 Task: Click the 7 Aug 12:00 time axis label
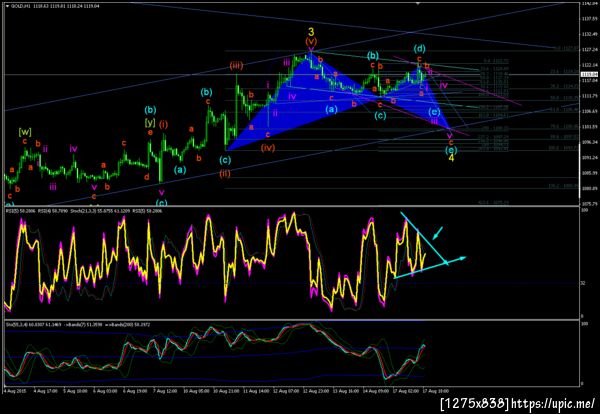163,391
